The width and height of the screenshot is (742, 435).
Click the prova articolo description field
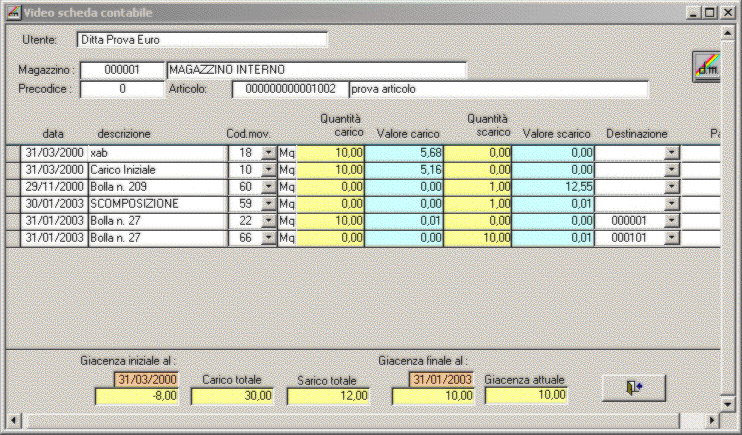click(x=498, y=89)
